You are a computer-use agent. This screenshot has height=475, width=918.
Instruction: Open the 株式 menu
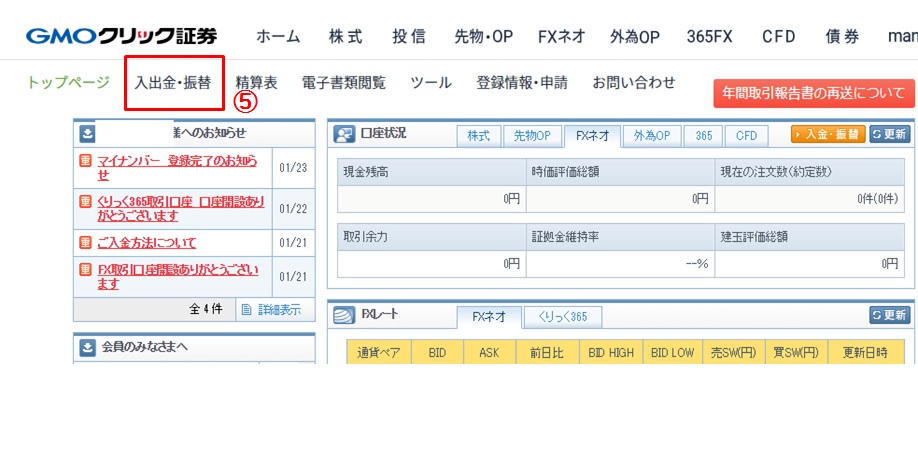(x=346, y=37)
